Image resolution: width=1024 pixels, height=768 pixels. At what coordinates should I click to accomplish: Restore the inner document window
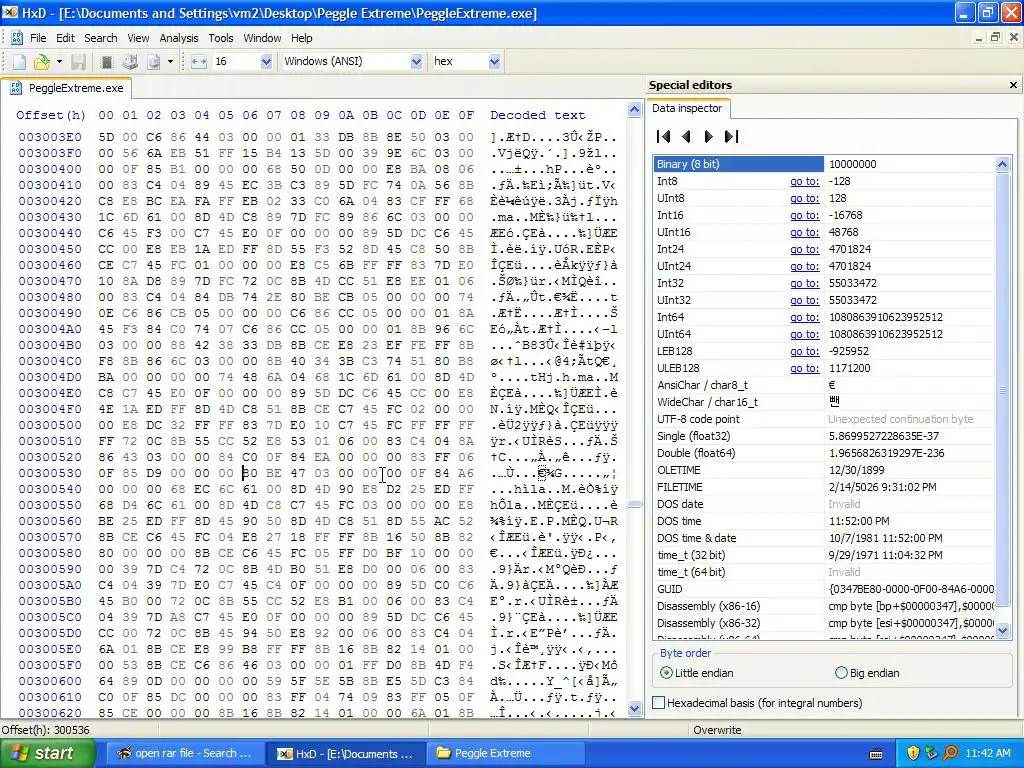(995, 37)
